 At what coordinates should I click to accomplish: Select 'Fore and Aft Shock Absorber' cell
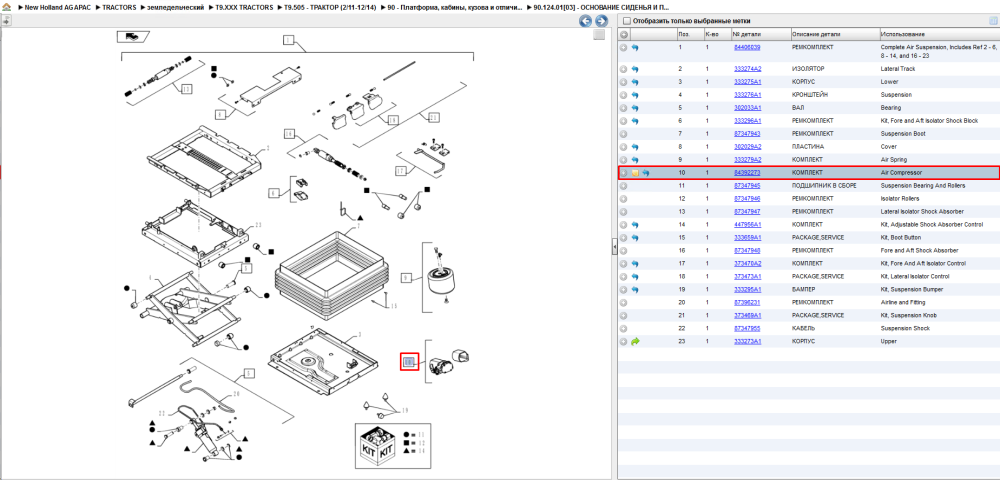tap(919, 251)
